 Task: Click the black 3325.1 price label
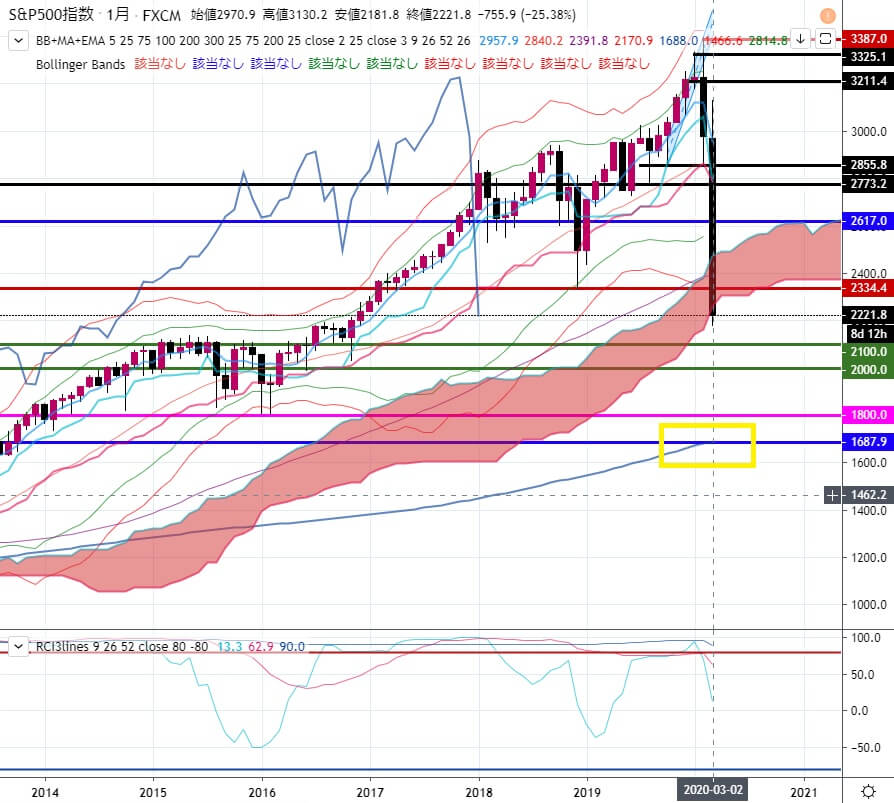coord(868,56)
